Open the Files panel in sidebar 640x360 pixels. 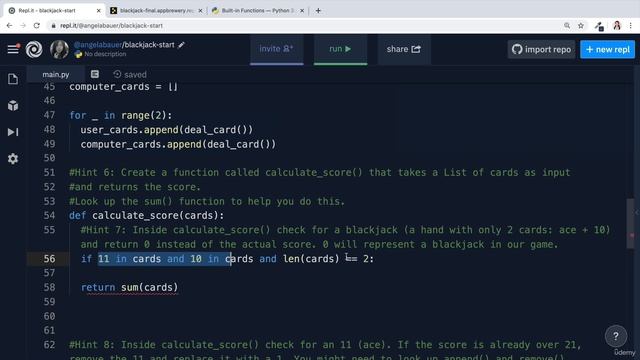(x=13, y=79)
